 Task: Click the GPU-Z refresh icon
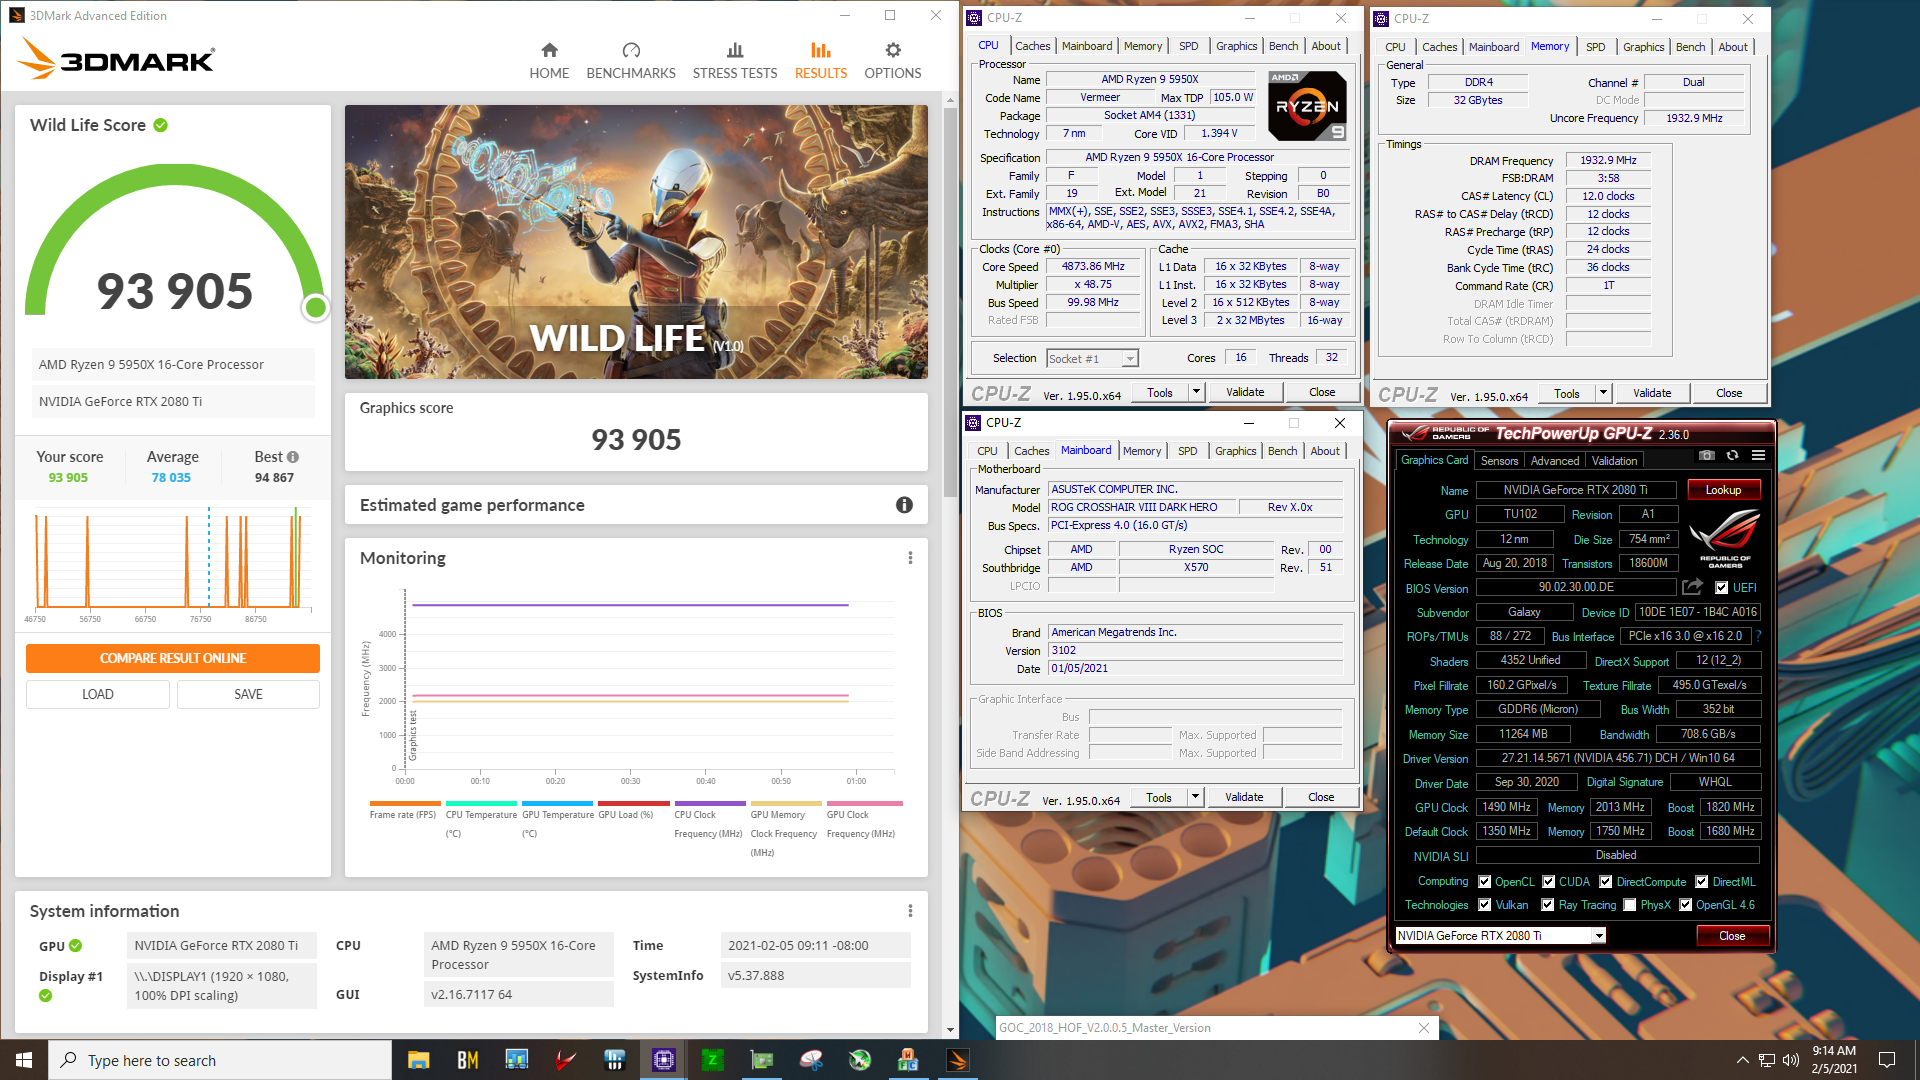1733,455
